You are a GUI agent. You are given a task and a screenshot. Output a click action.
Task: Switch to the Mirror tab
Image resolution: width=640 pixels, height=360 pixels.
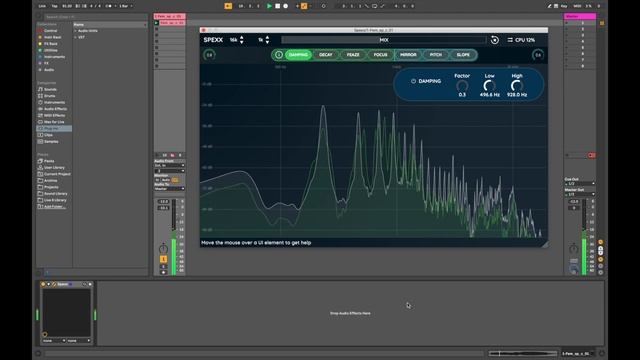coord(408,55)
